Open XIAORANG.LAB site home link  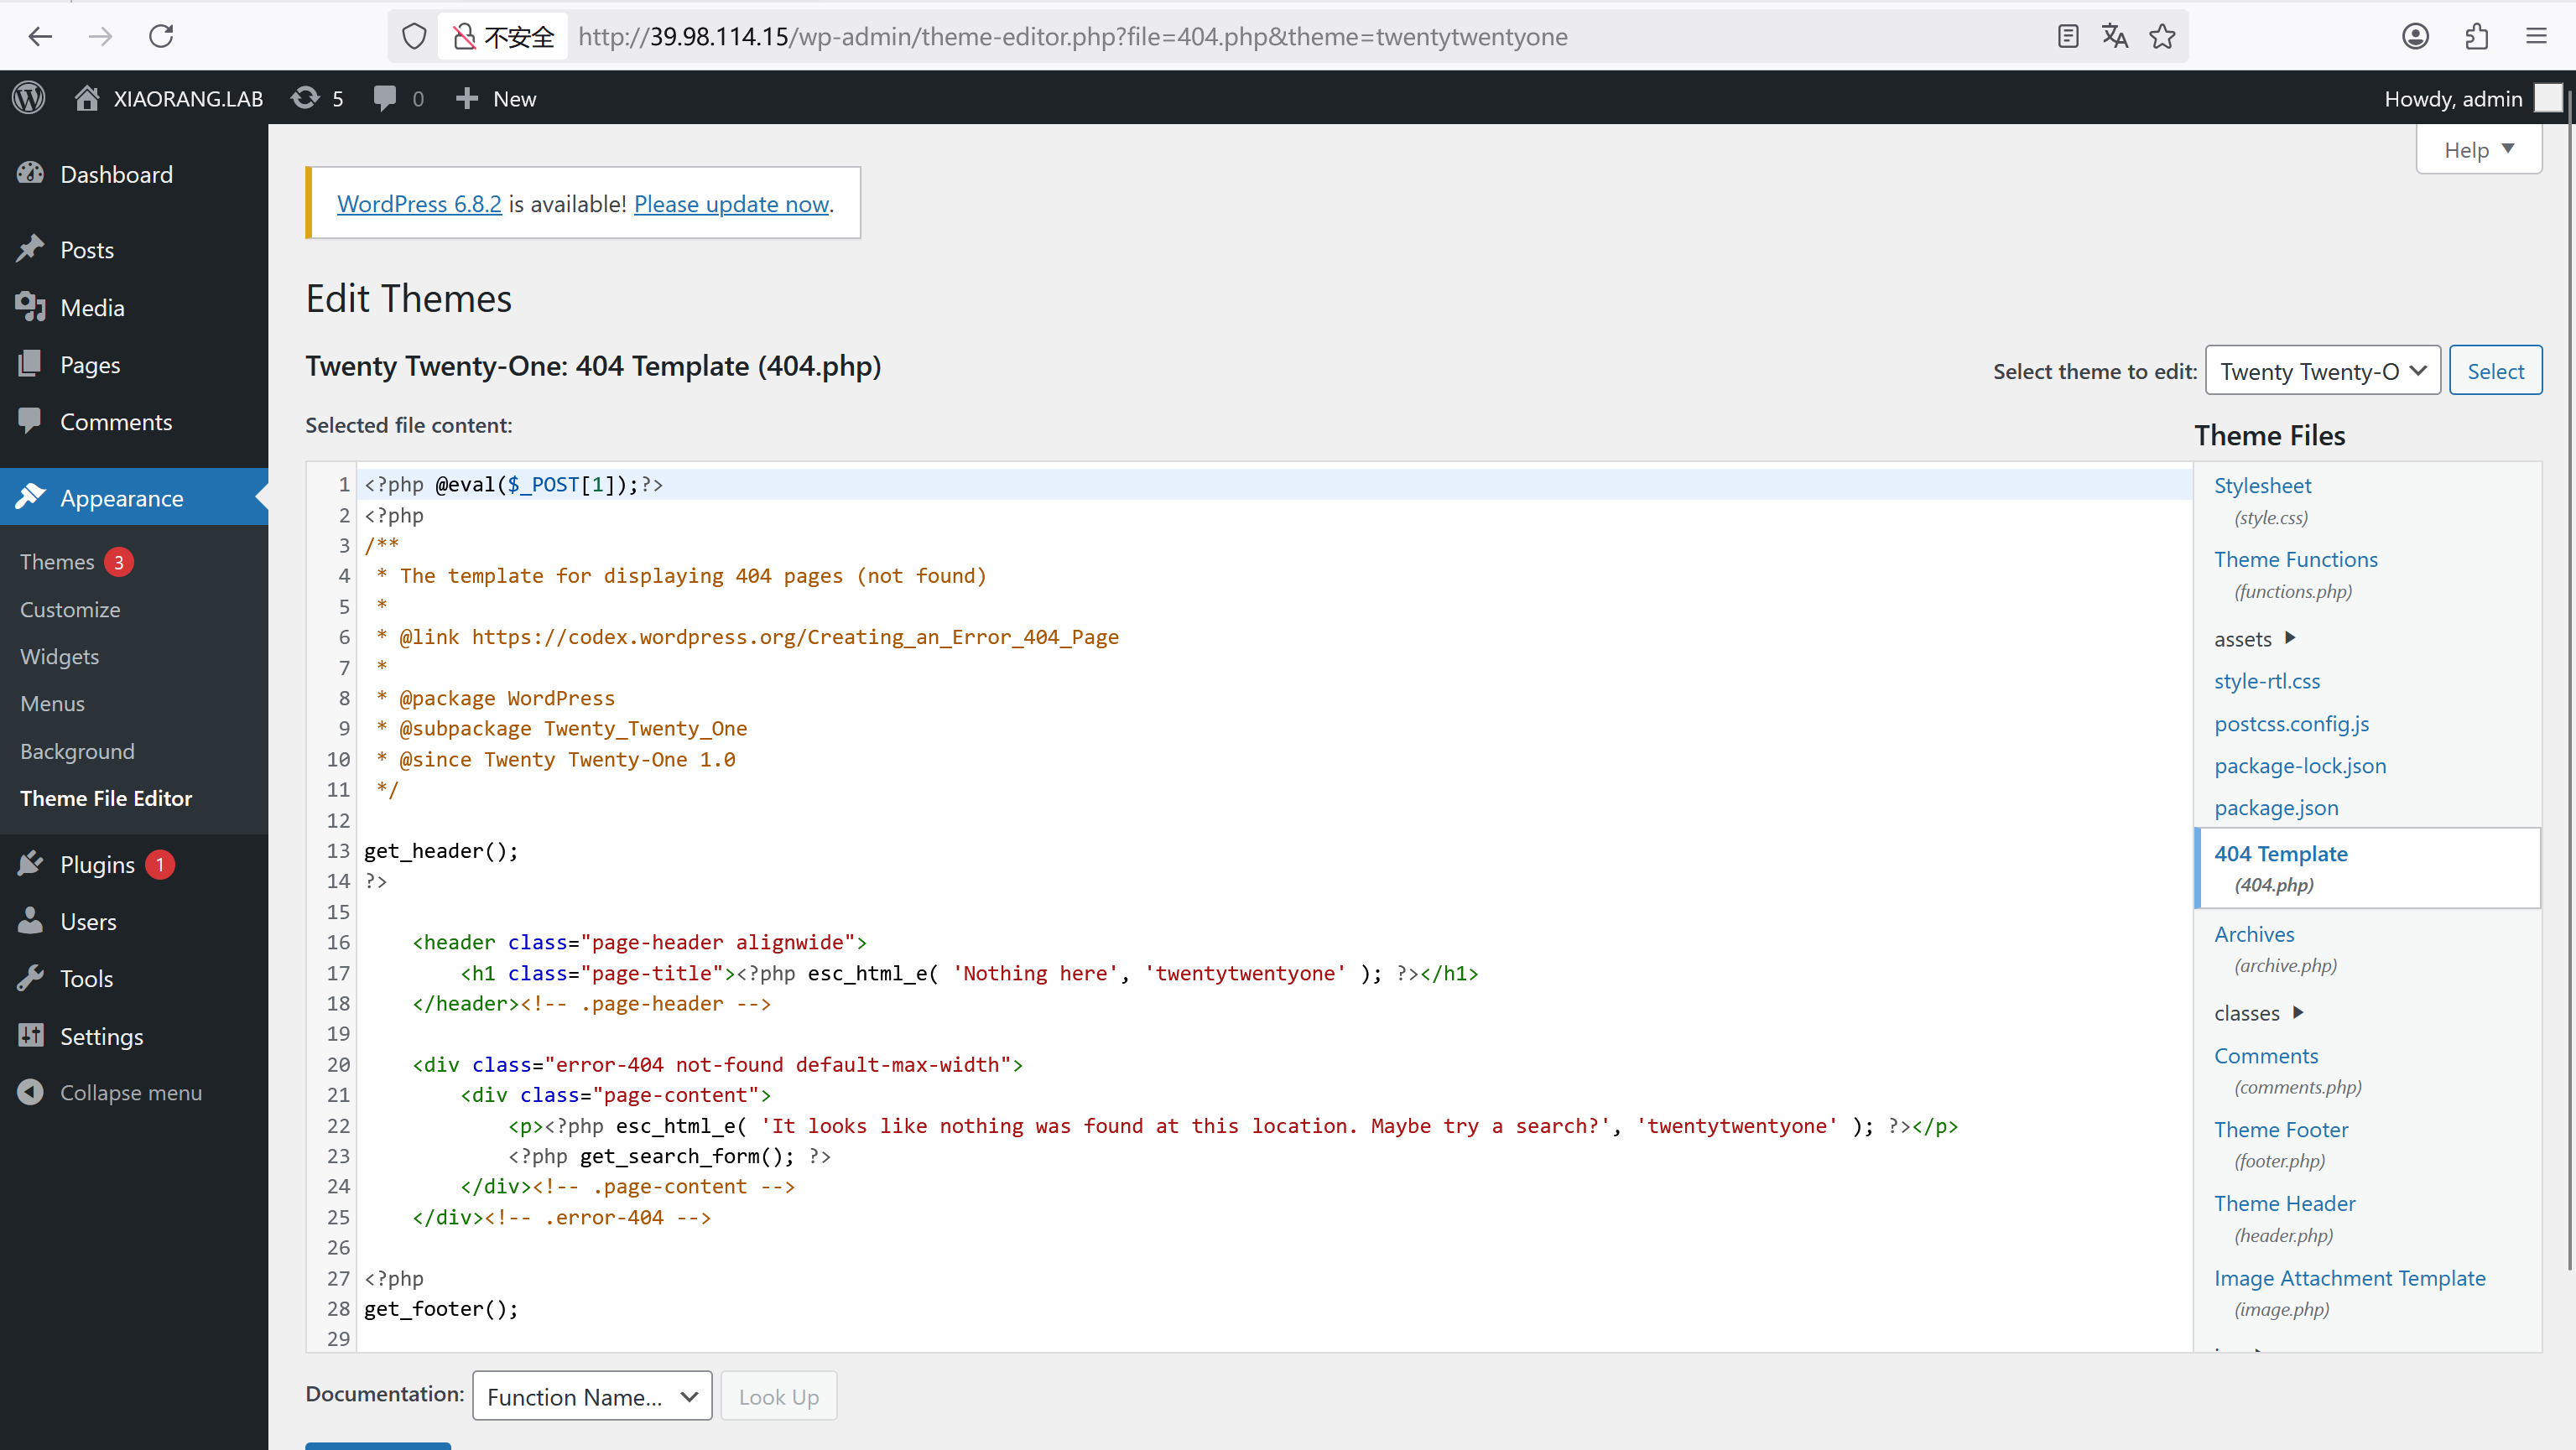168,98
